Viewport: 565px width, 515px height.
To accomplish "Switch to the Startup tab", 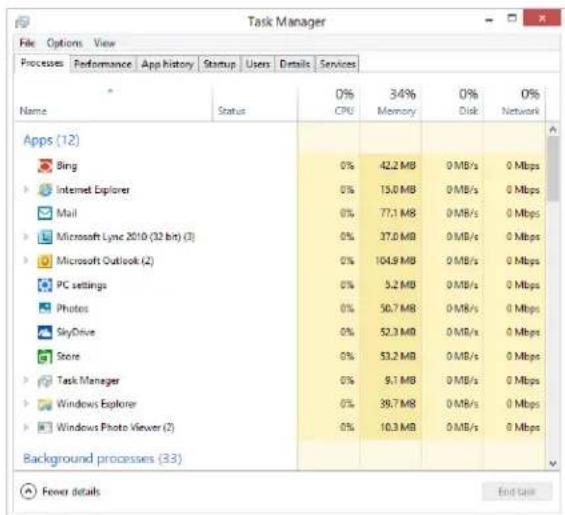I will tap(219, 64).
